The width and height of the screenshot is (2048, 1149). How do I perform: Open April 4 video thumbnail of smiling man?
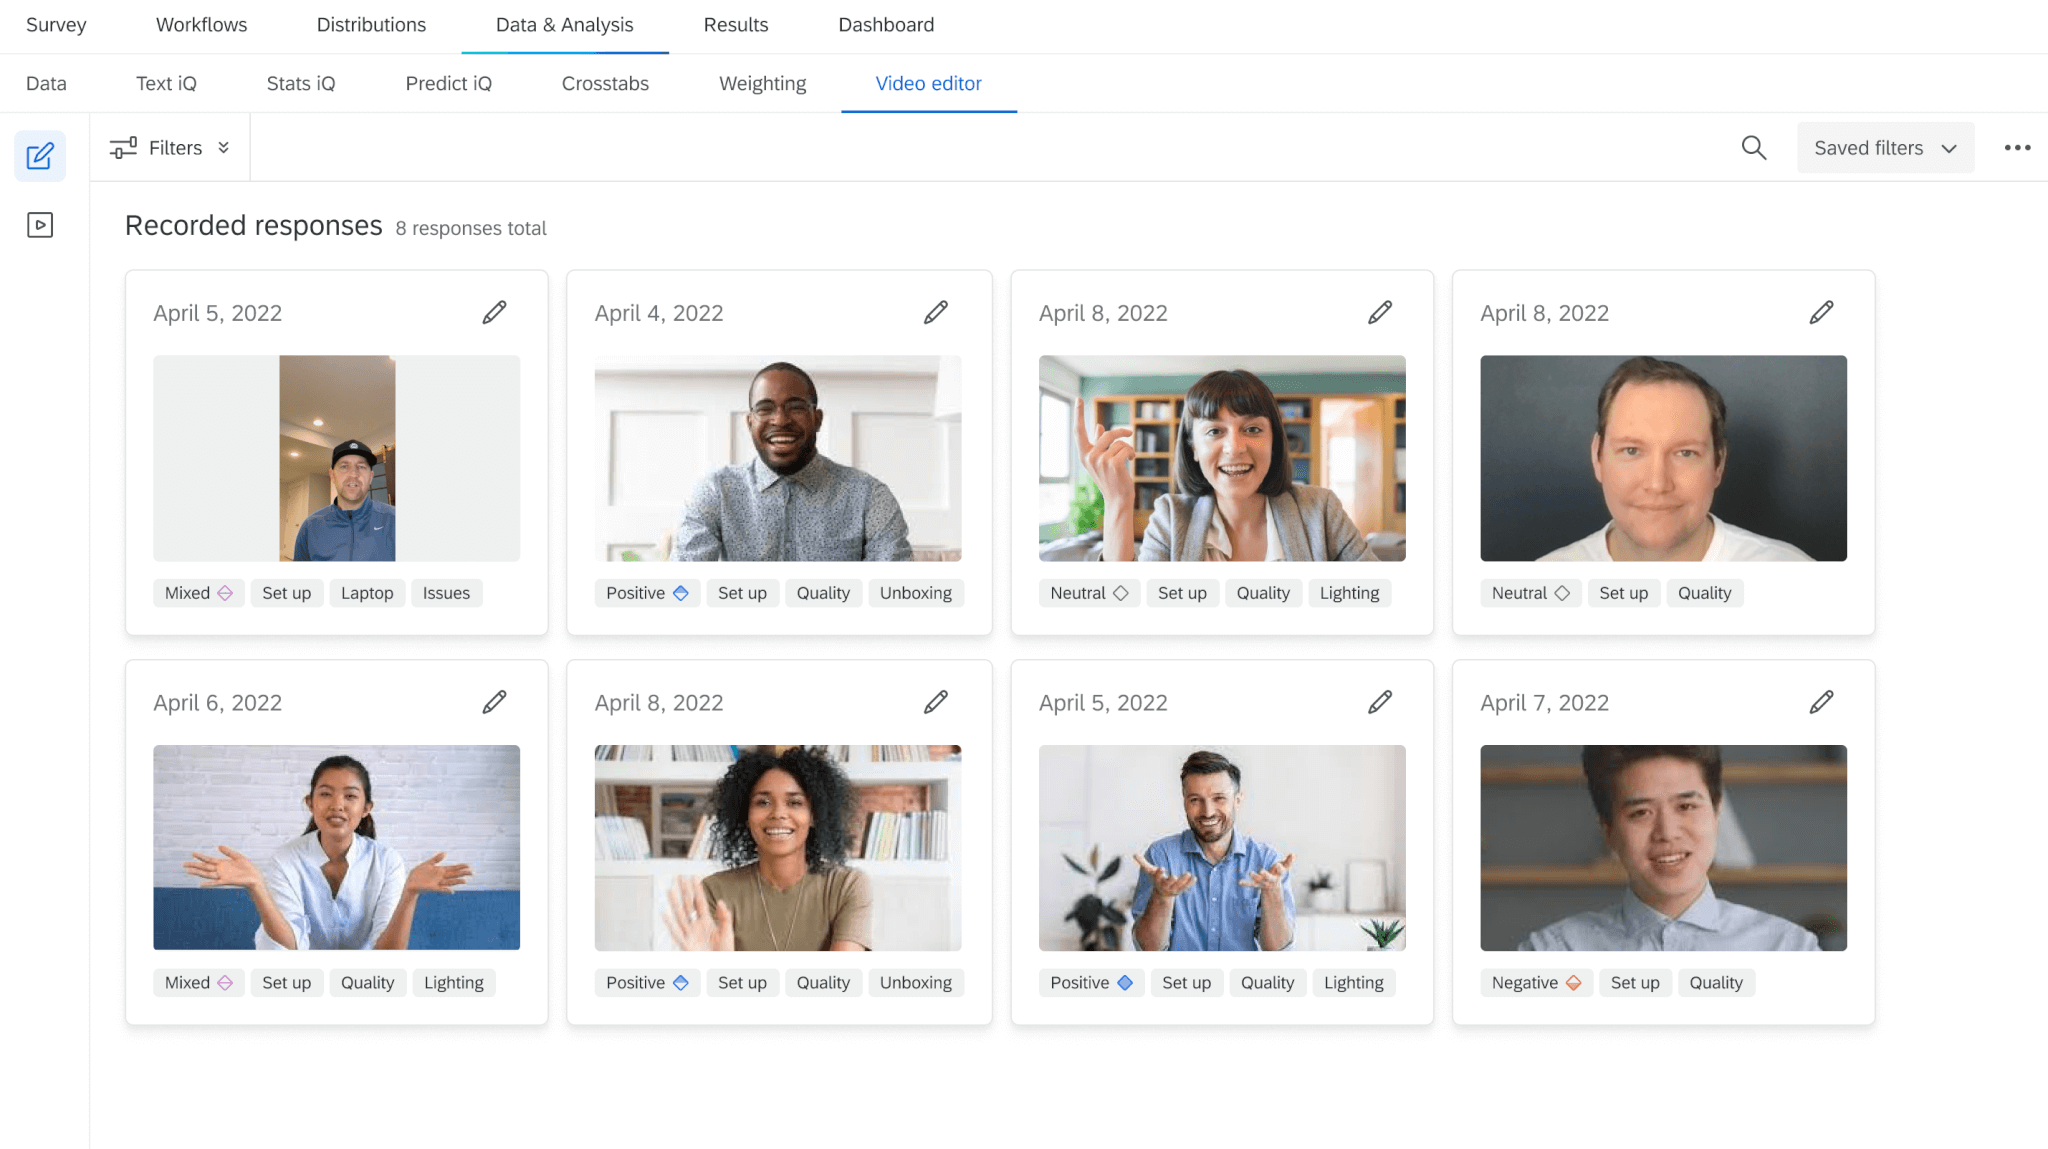pos(778,458)
